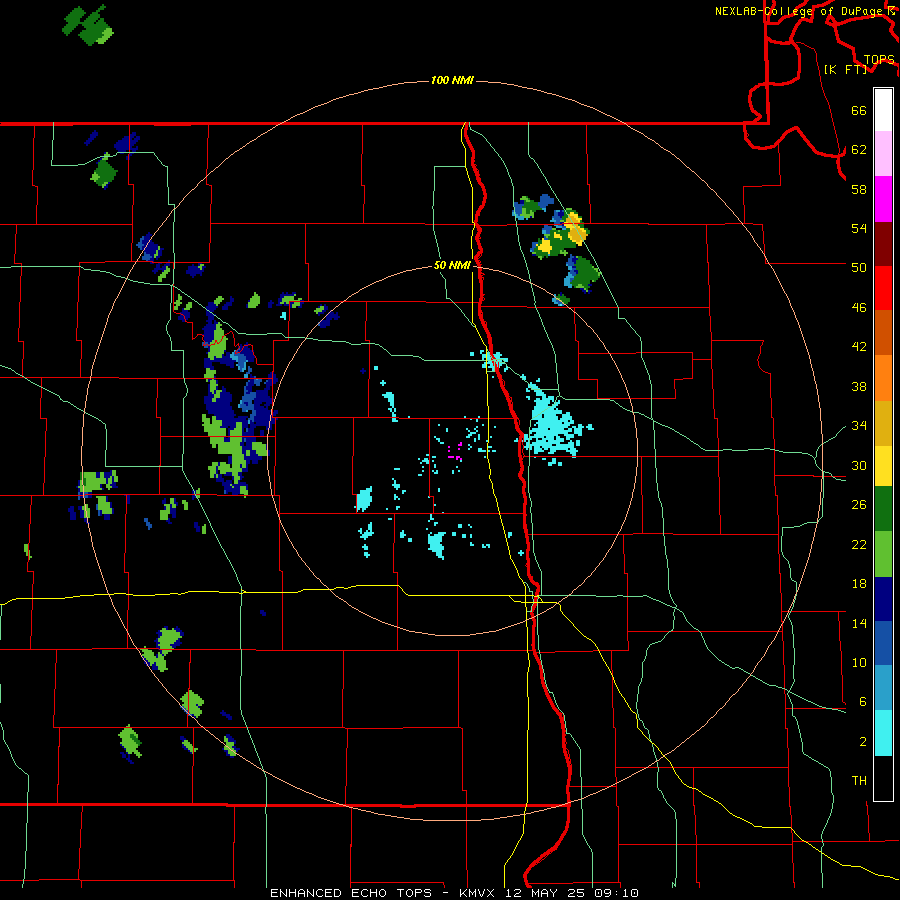Click the legend value "50"

pos(859,267)
